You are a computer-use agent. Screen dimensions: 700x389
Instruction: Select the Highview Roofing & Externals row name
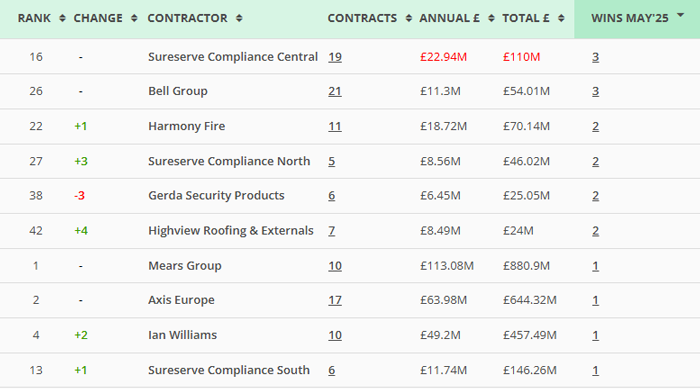coord(231,231)
